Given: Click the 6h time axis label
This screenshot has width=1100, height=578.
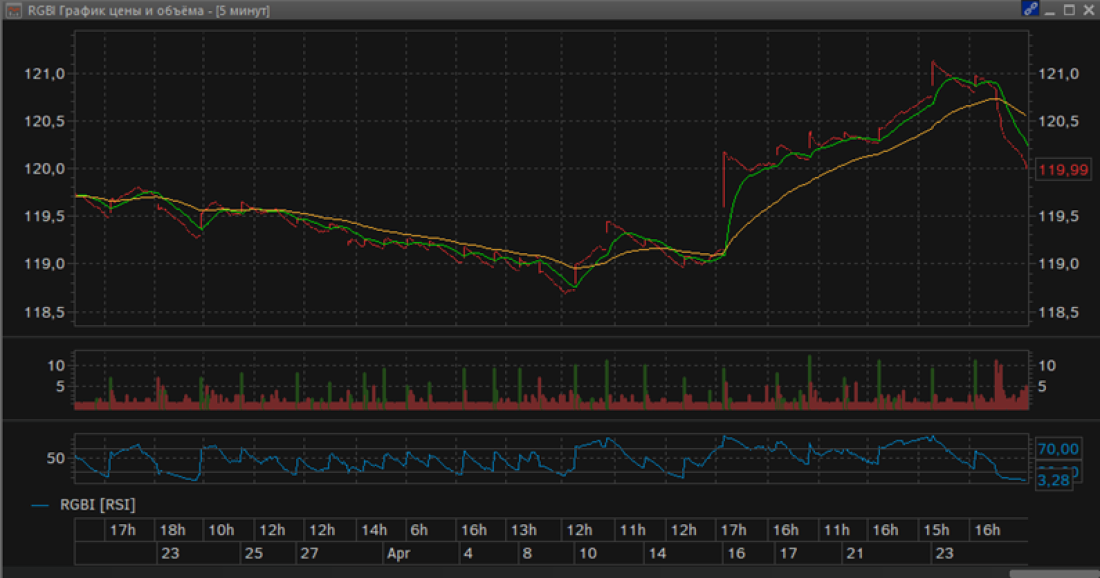Looking at the screenshot, I should pos(419,530).
